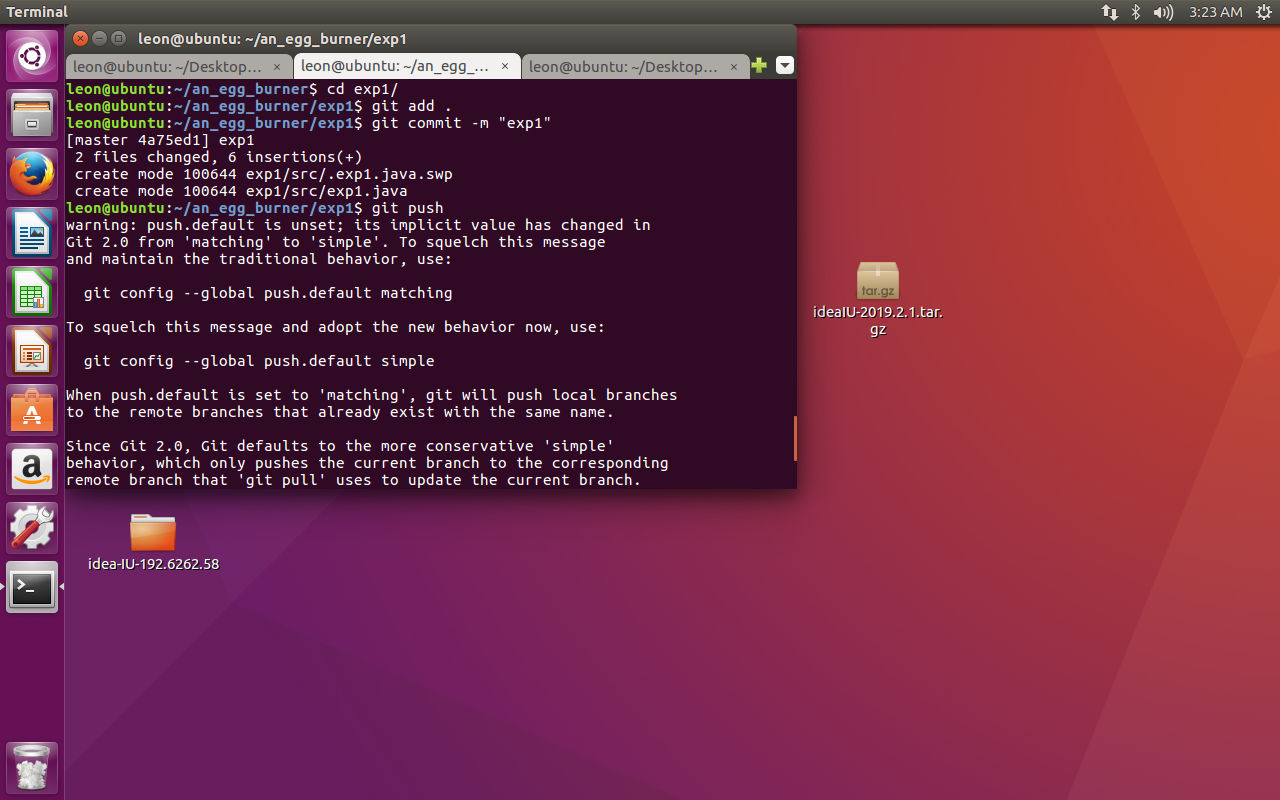Open the sound volume indicator
Viewport: 1280px width, 800px height.
coord(1163,12)
